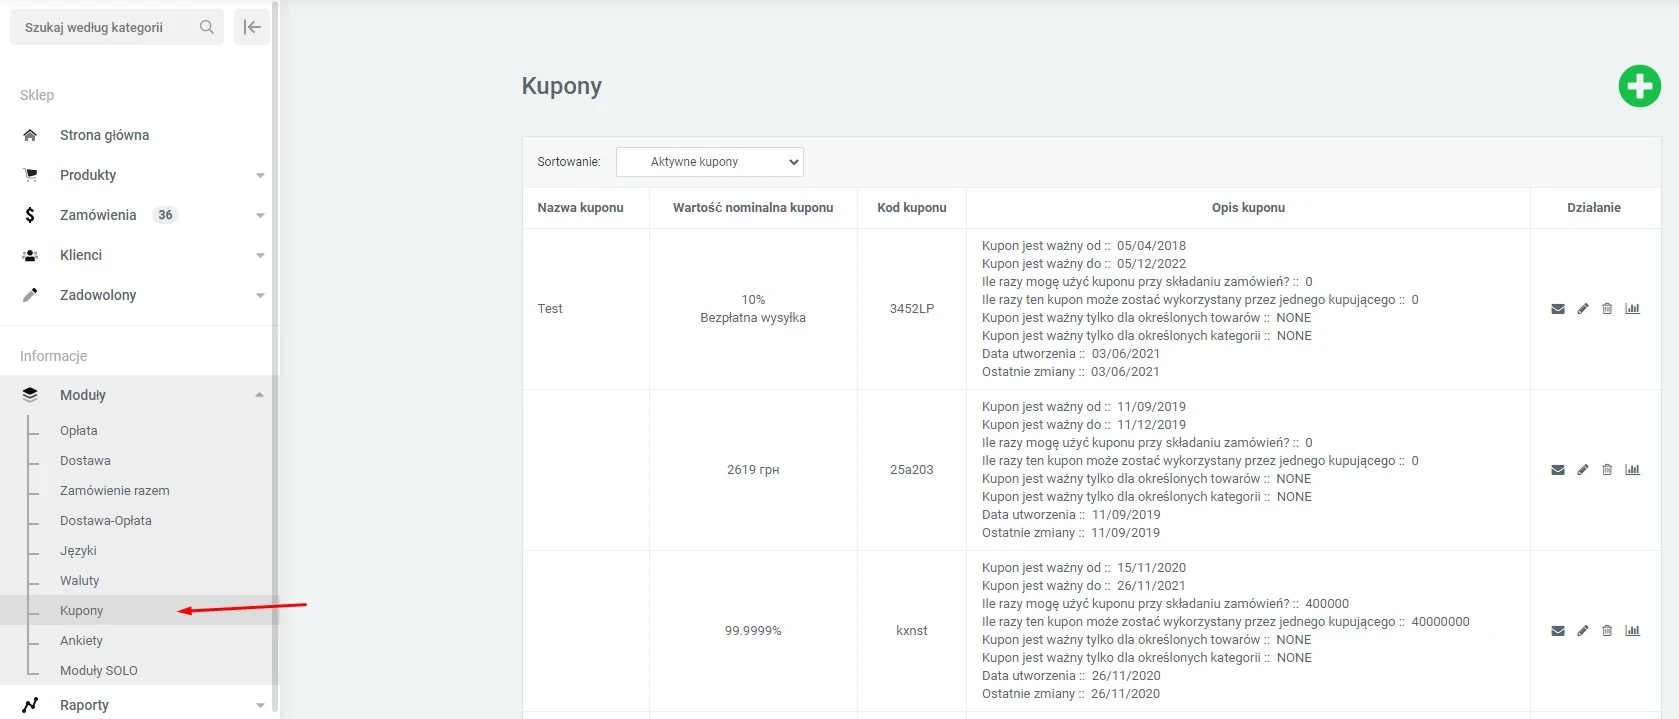Click the 2619 грн coupon value
Image resolution: width=1679 pixels, height=719 pixels.
click(x=753, y=470)
